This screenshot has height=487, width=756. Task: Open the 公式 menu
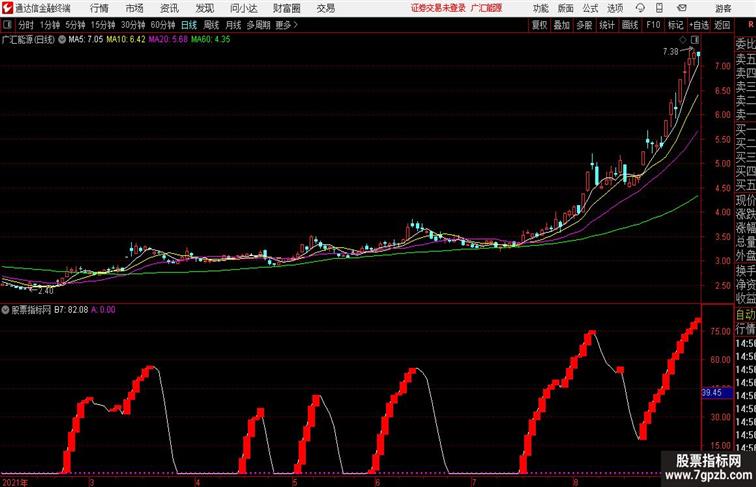pos(590,8)
